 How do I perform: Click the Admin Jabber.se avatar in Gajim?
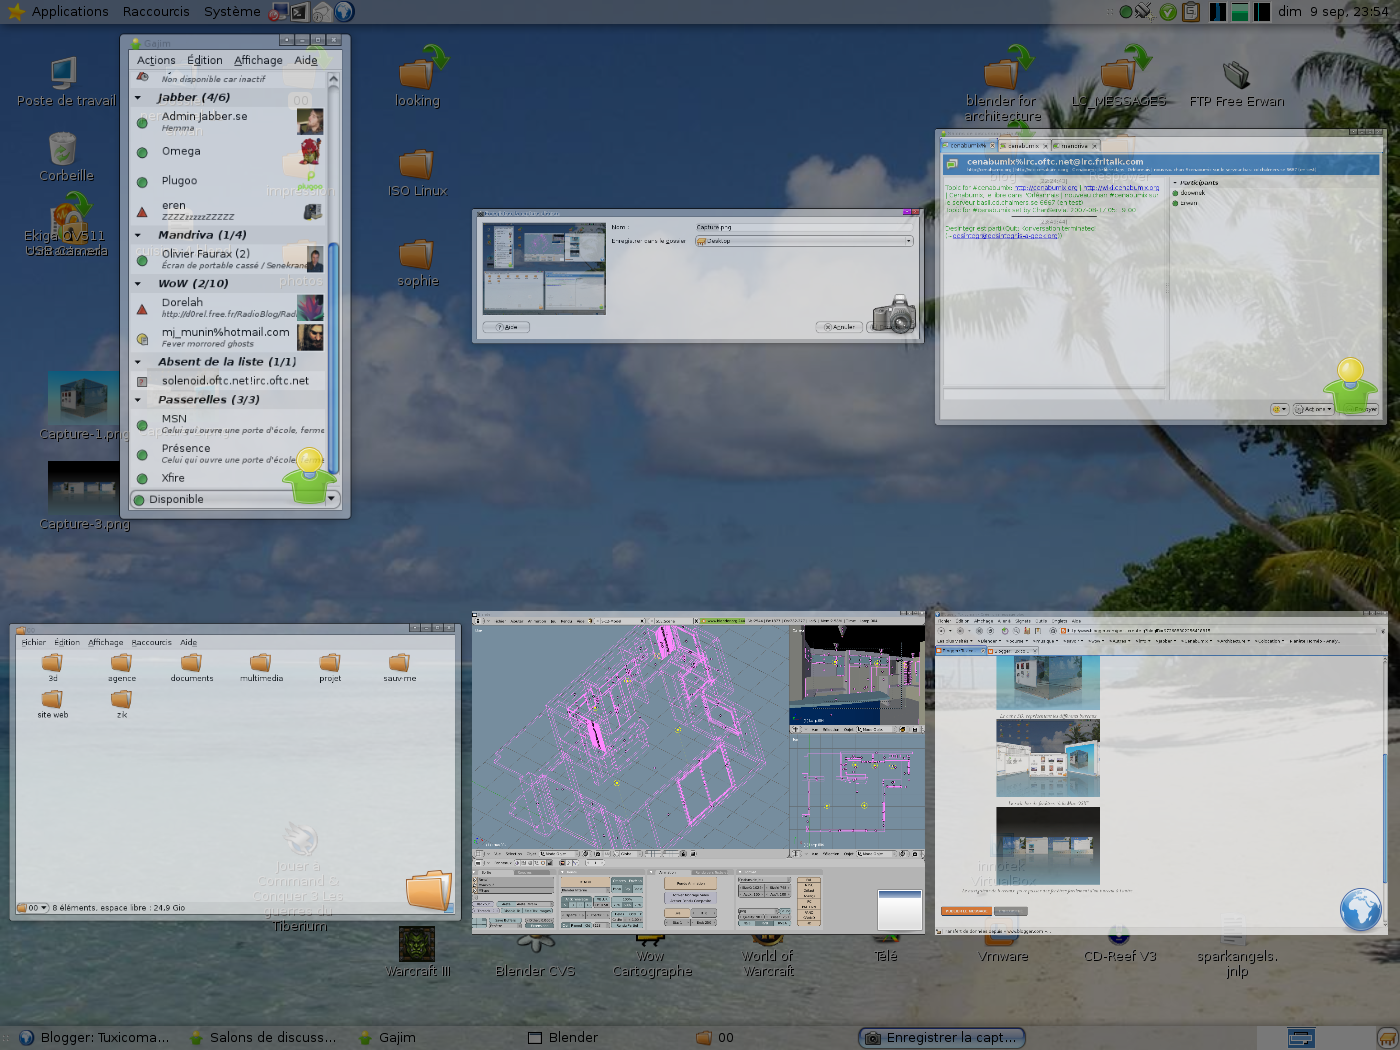[x=310, y=122]
